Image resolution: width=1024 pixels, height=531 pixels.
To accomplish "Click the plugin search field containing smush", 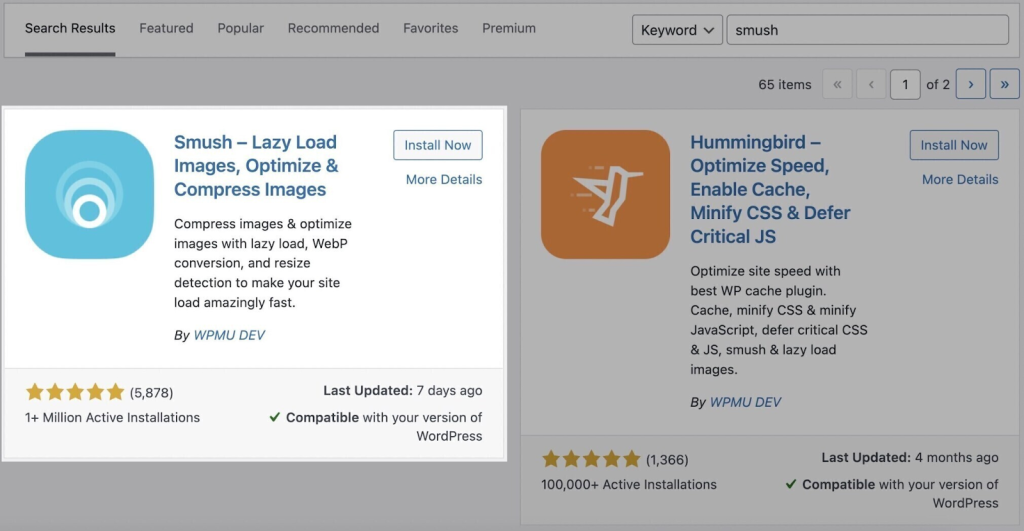I will (866, 30).
